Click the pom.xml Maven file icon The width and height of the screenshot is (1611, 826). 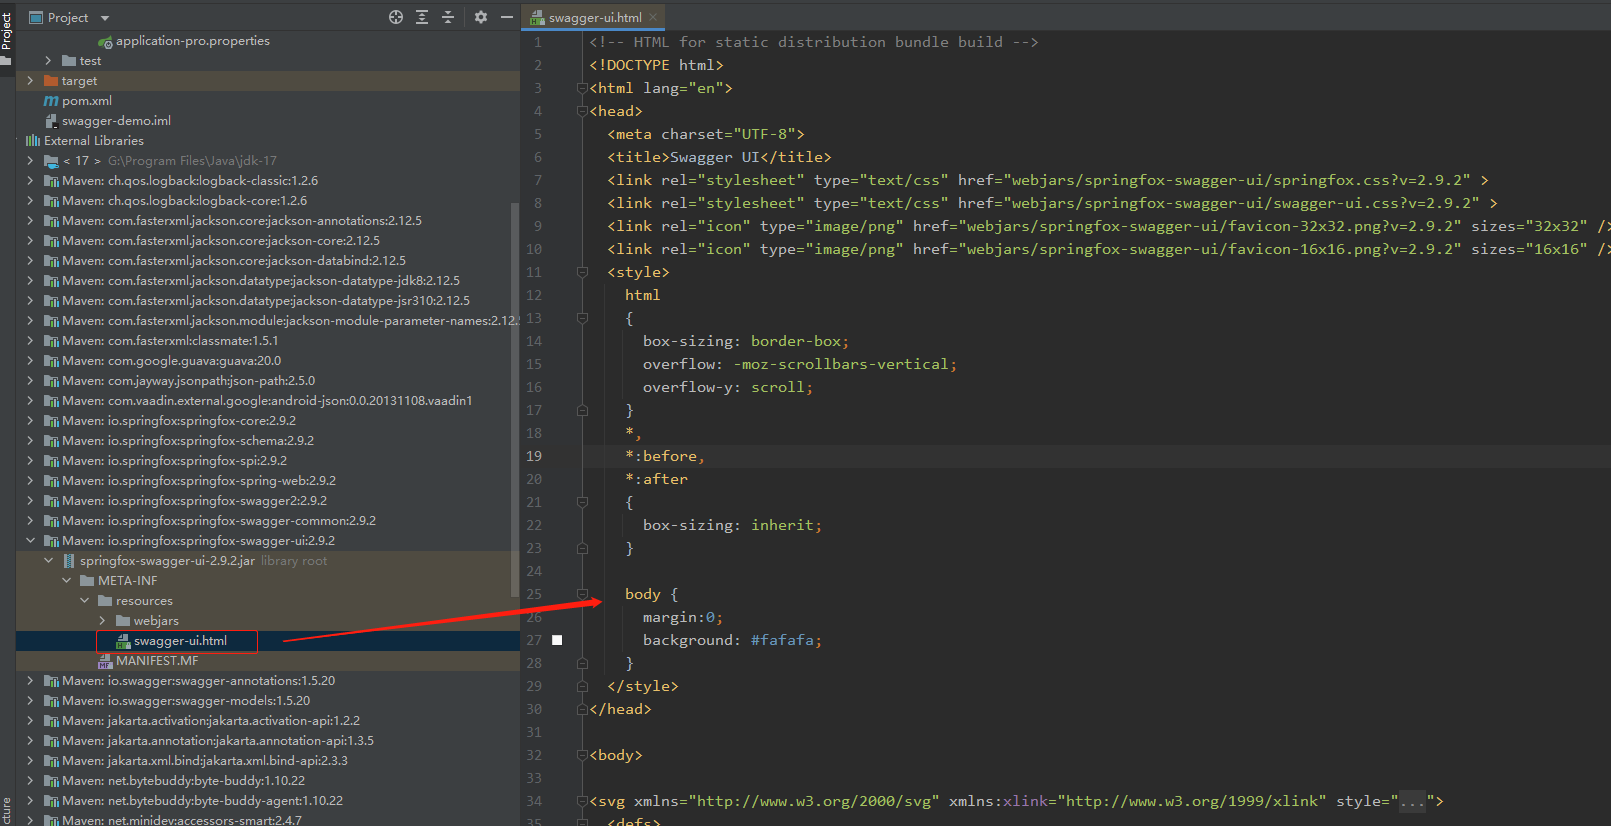pos(51,101)
